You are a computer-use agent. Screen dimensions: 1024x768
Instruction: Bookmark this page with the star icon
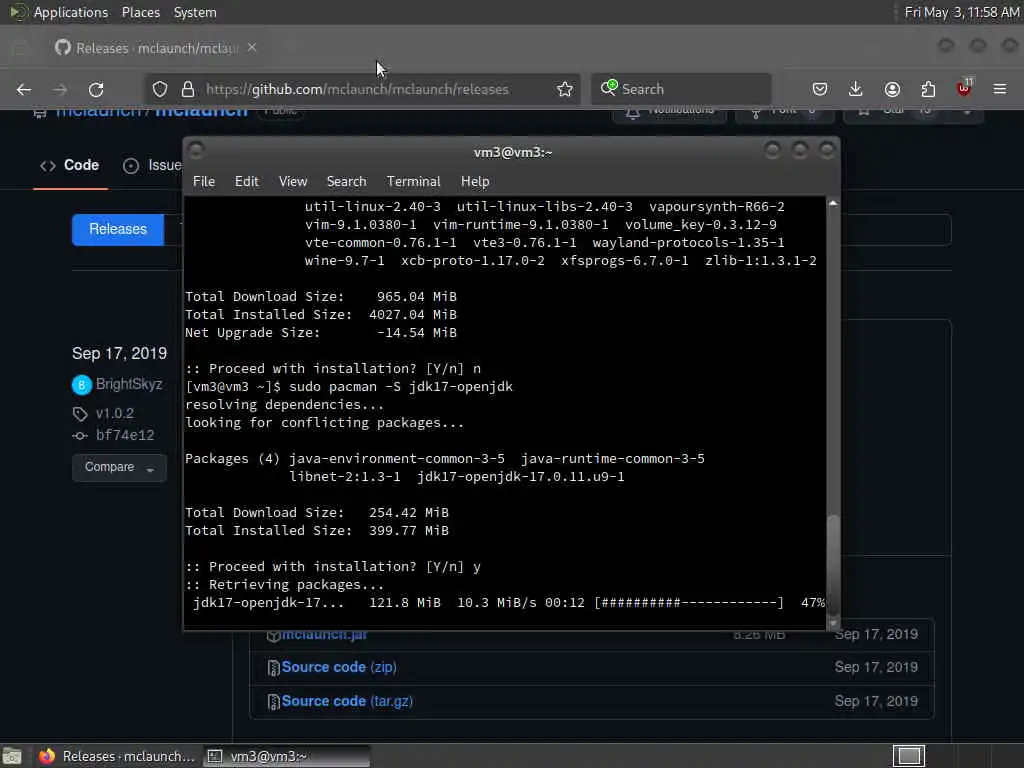click(565, 89)
